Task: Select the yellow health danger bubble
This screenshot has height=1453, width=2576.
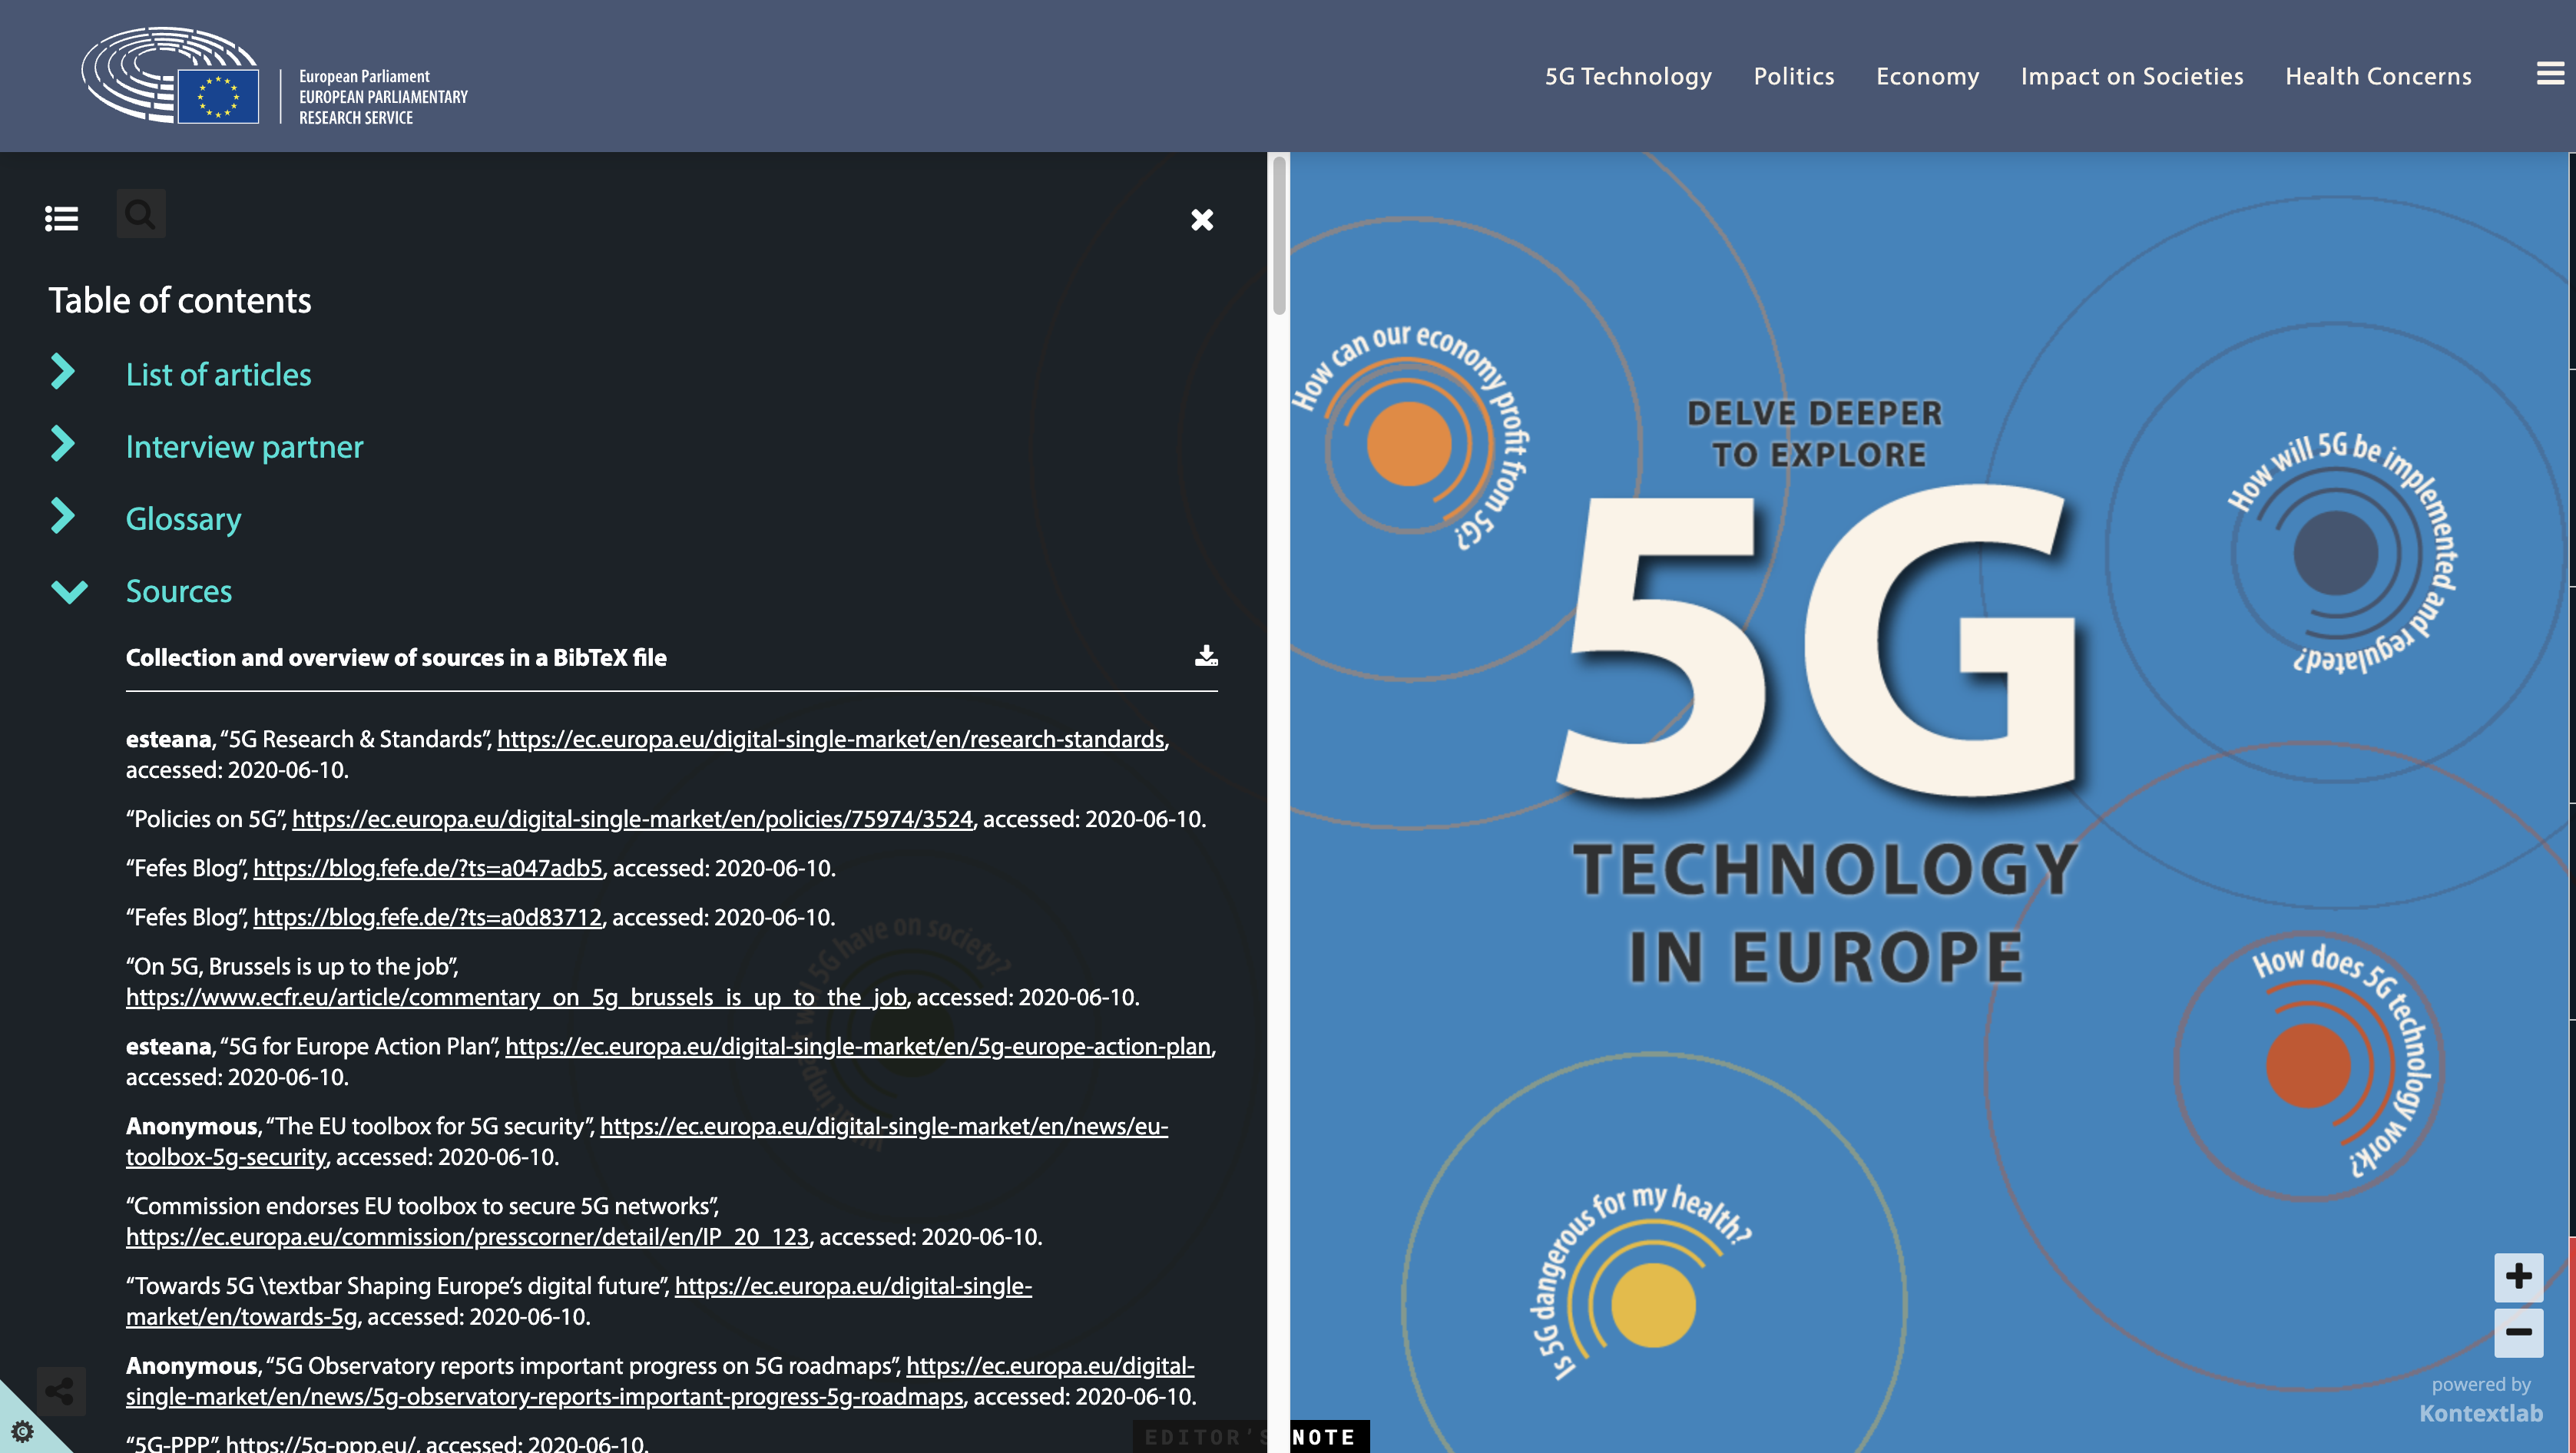Action: [1653, 1305]
